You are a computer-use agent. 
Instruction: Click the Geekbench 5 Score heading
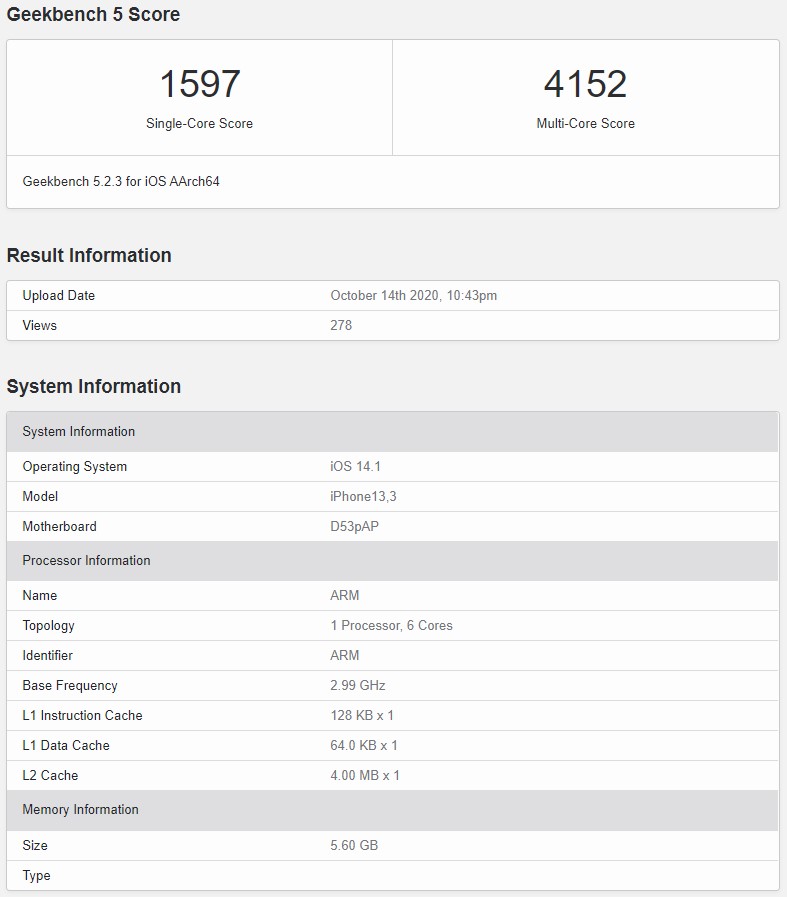[93, 14]
